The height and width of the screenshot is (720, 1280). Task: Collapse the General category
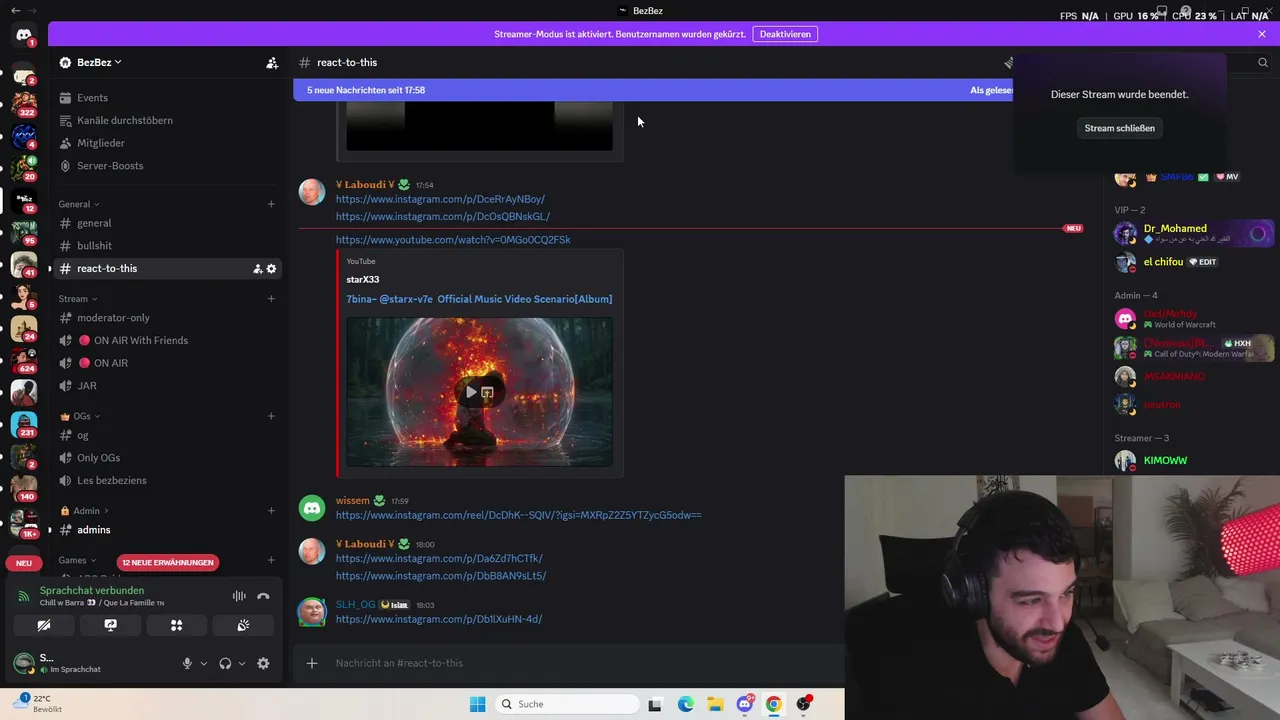coord(78,204)
